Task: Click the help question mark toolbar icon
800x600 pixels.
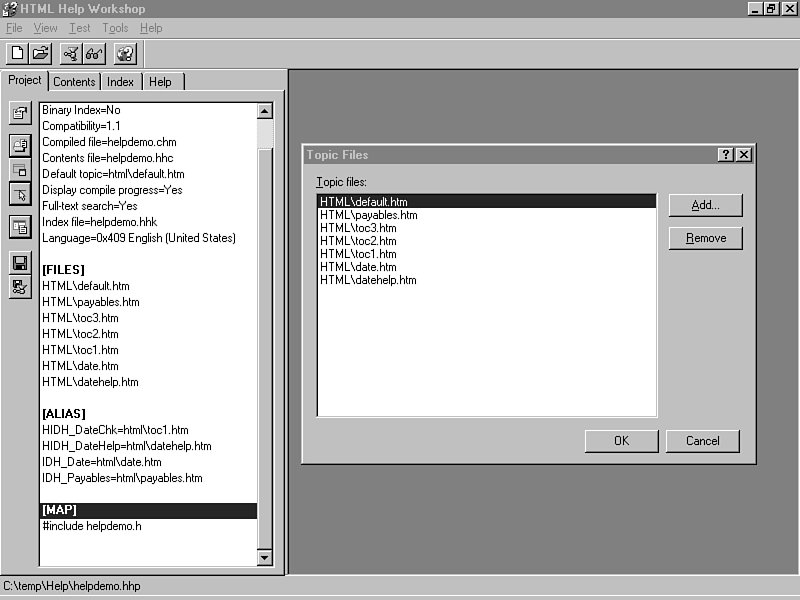Action: 125,54
